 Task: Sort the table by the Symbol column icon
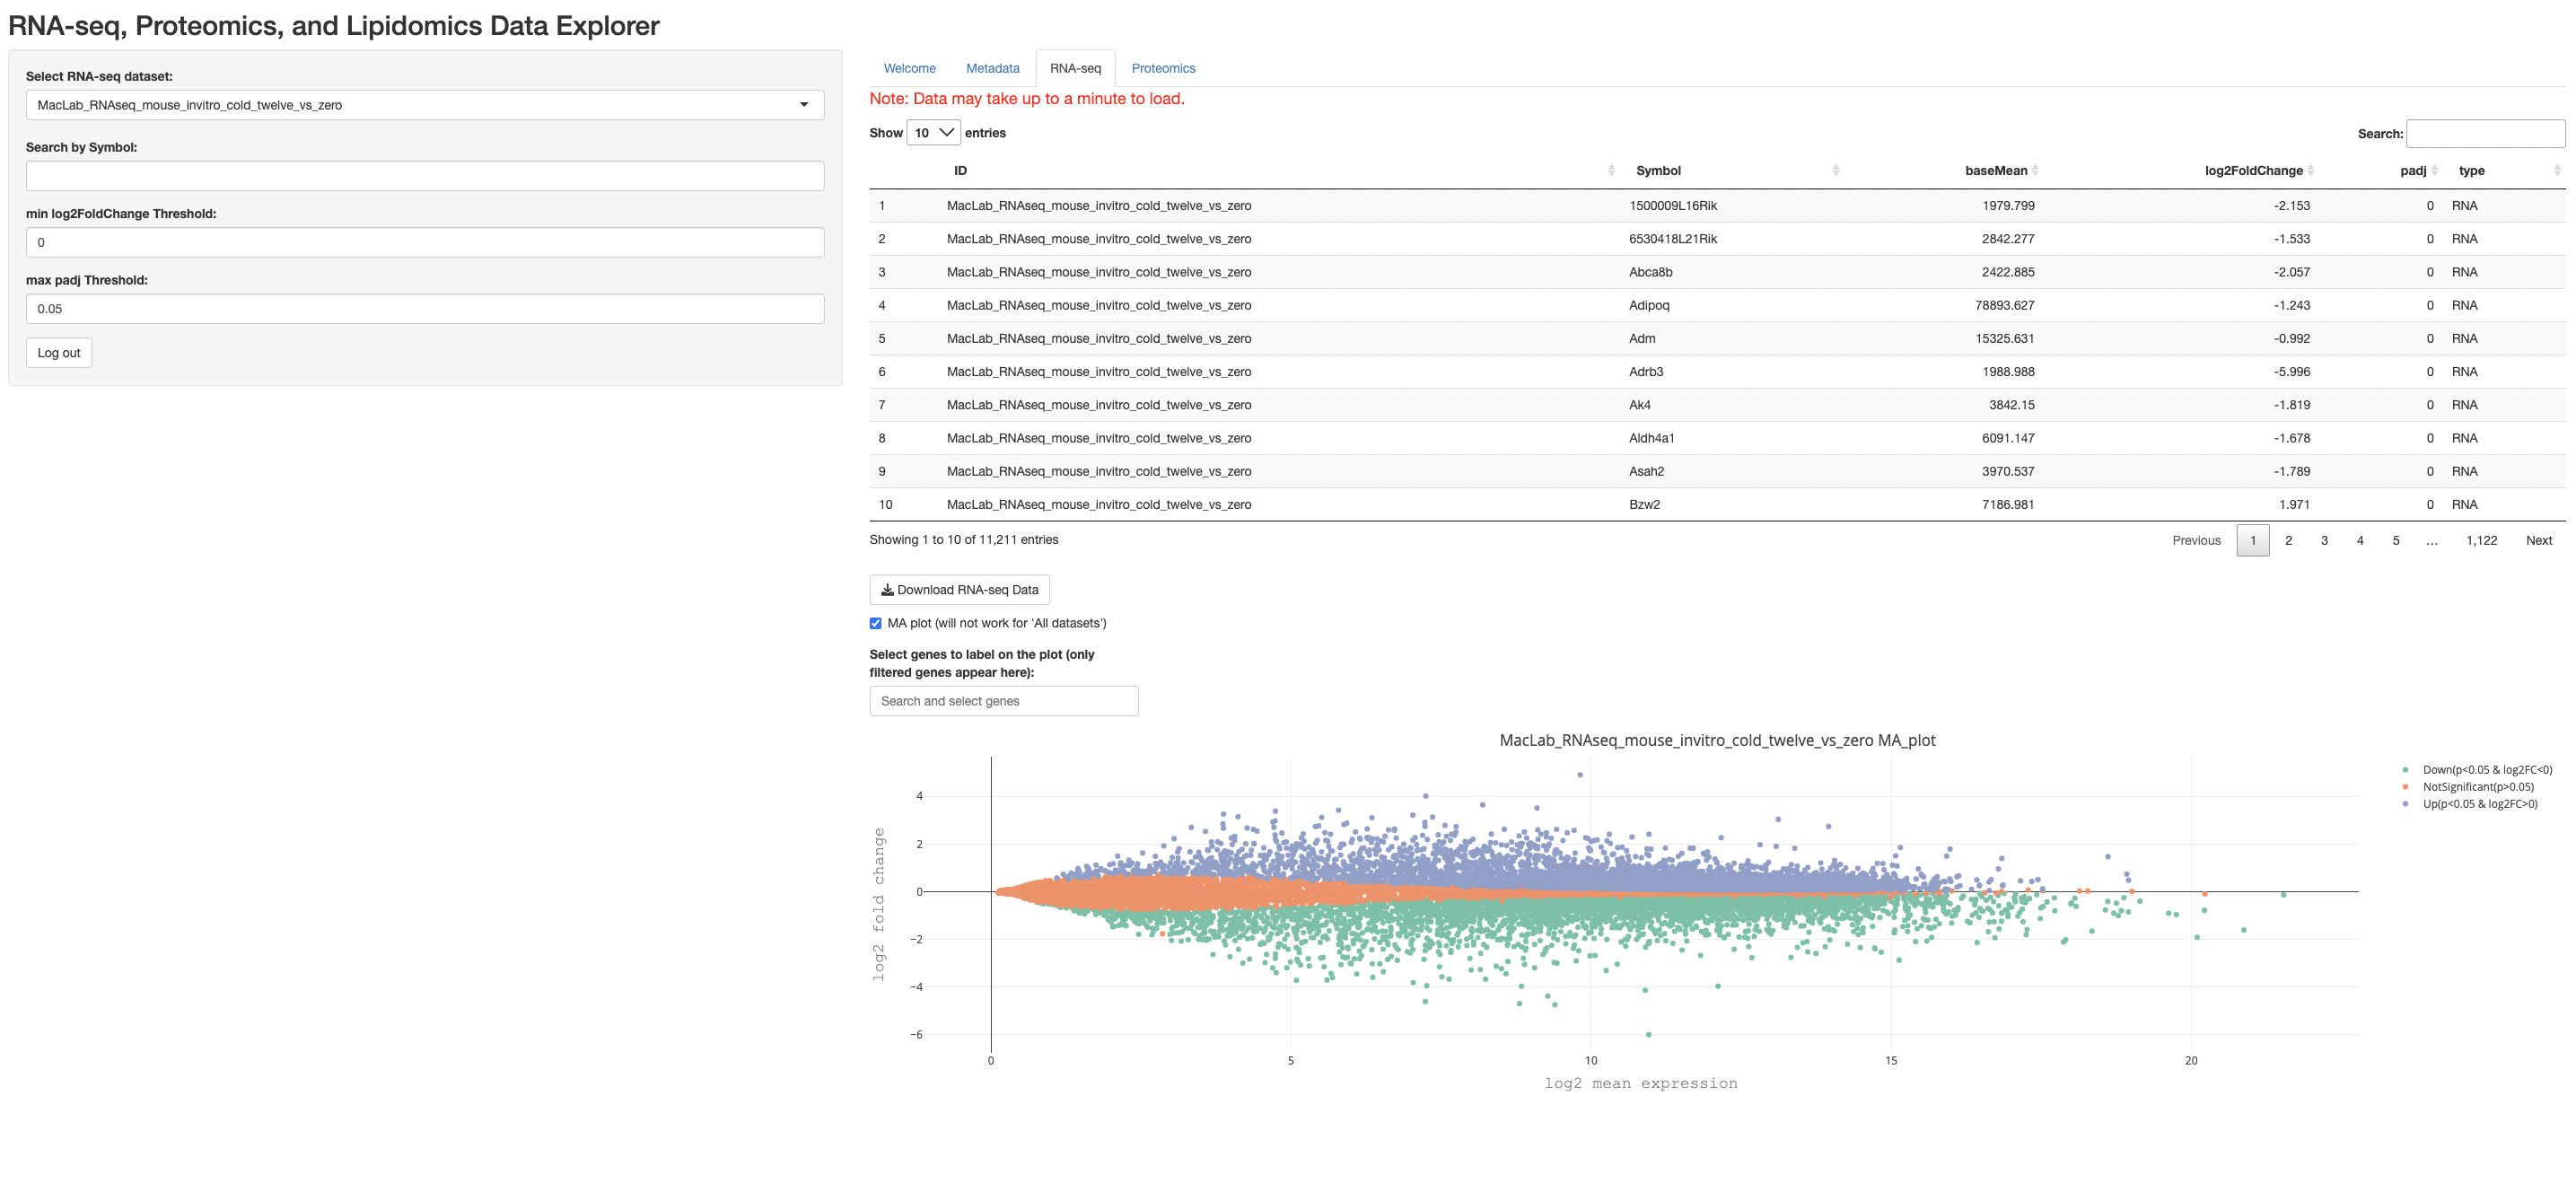pyautogui.click(x=1837, y=170)
